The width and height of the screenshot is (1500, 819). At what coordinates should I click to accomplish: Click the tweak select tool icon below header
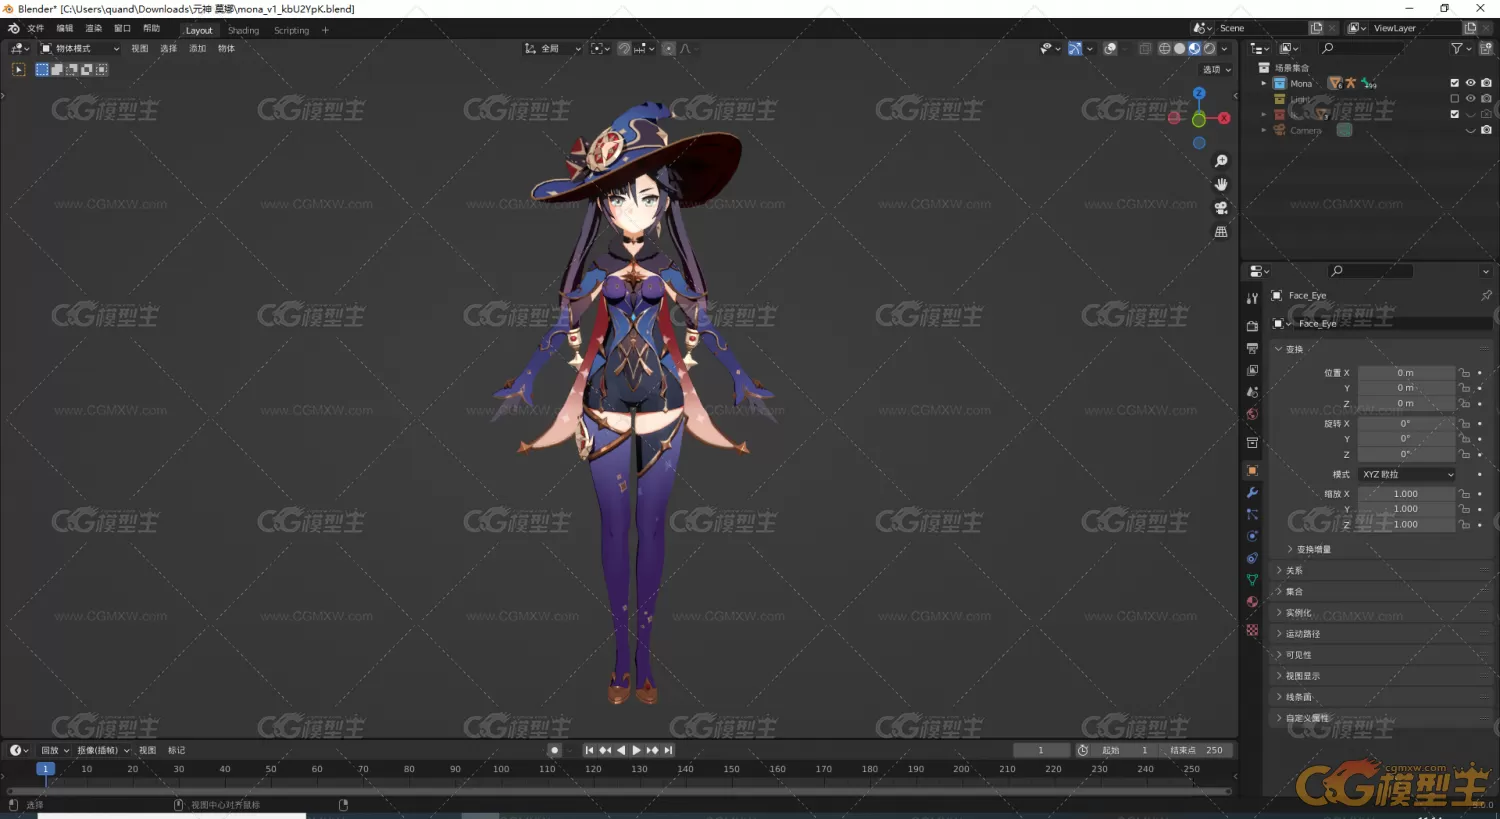click(x=18, y=69)
